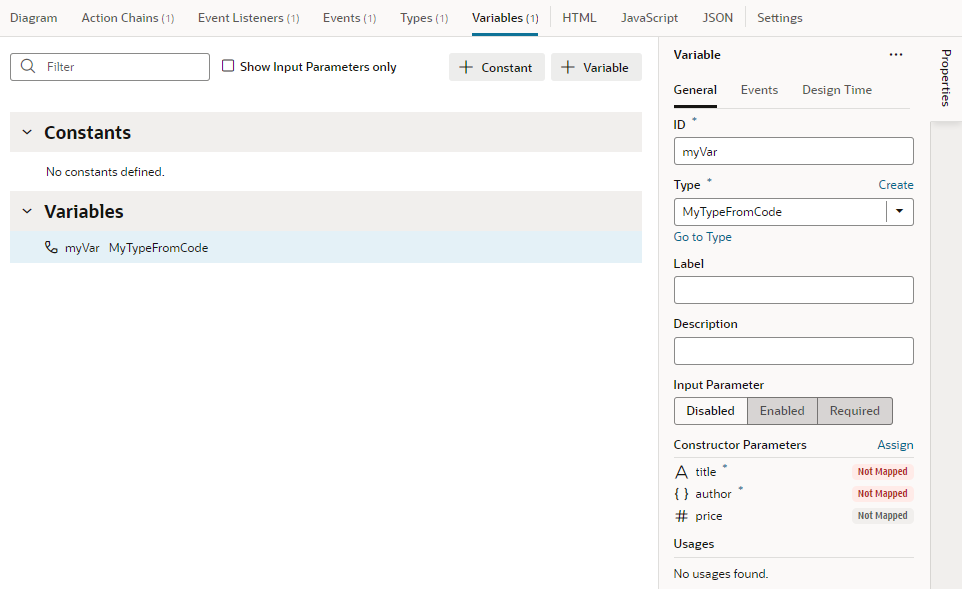This screenshot has height=589, width=962.
Task: Toggle the vertical Properties side tab
Action: 946,78
